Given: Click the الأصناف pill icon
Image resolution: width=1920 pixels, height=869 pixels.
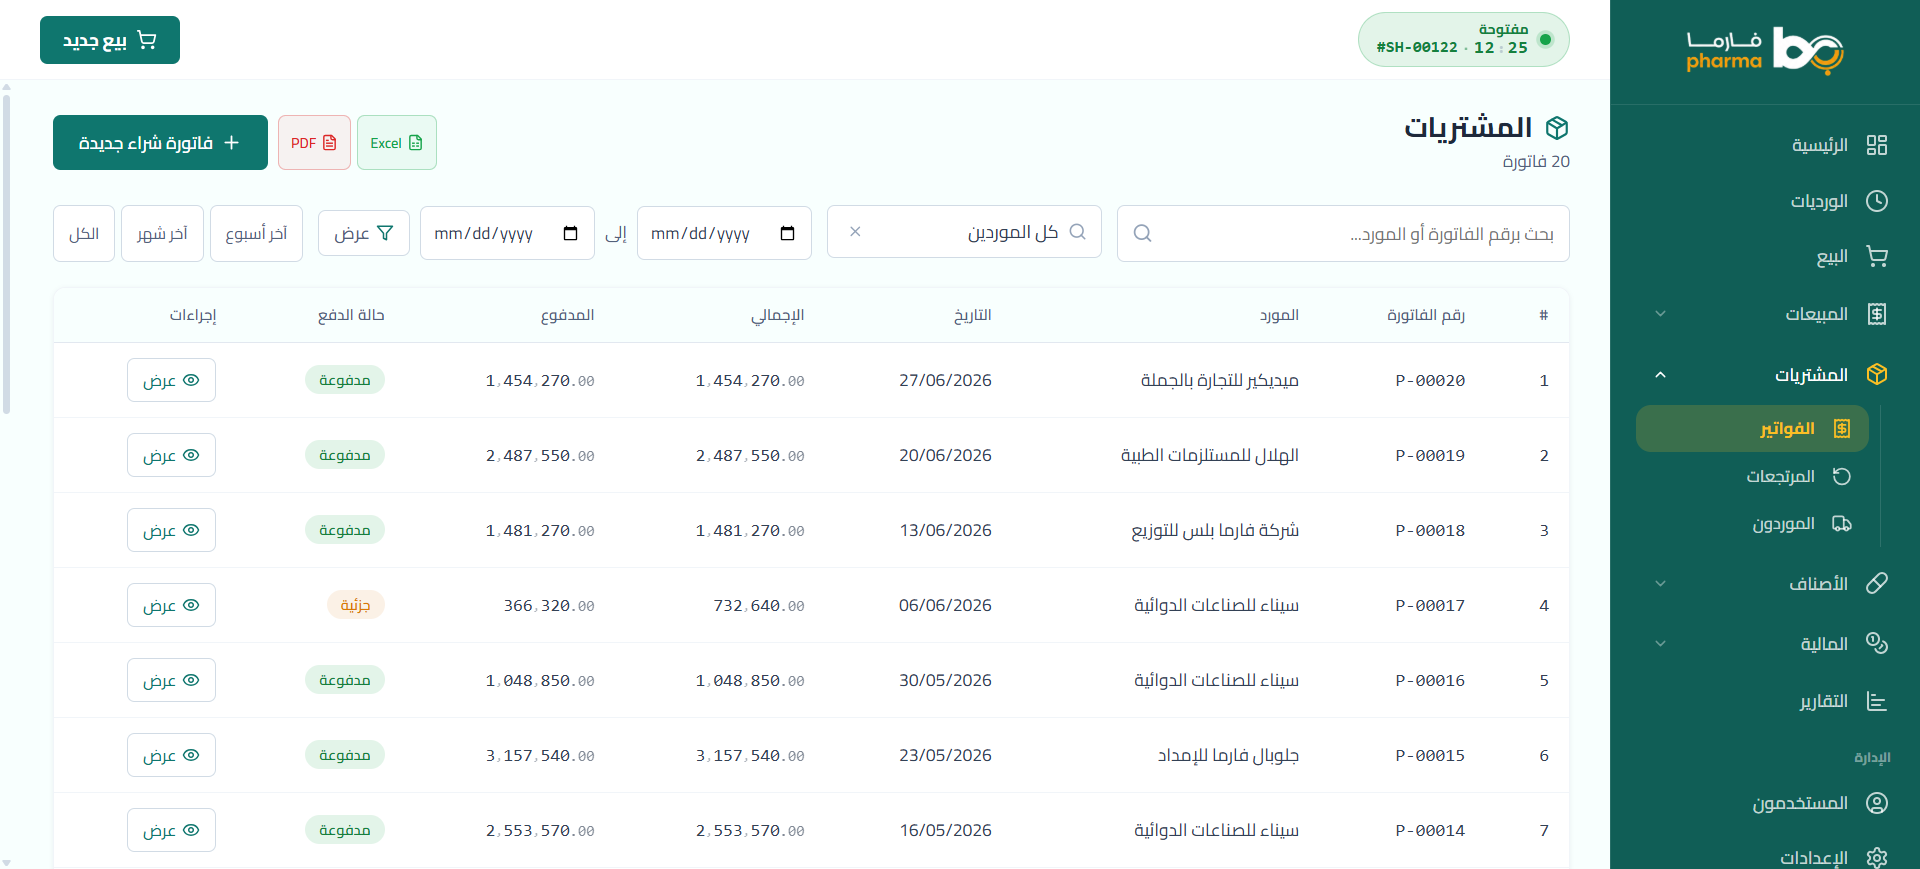Looking at the screenshot, I should click(1877, 583).
